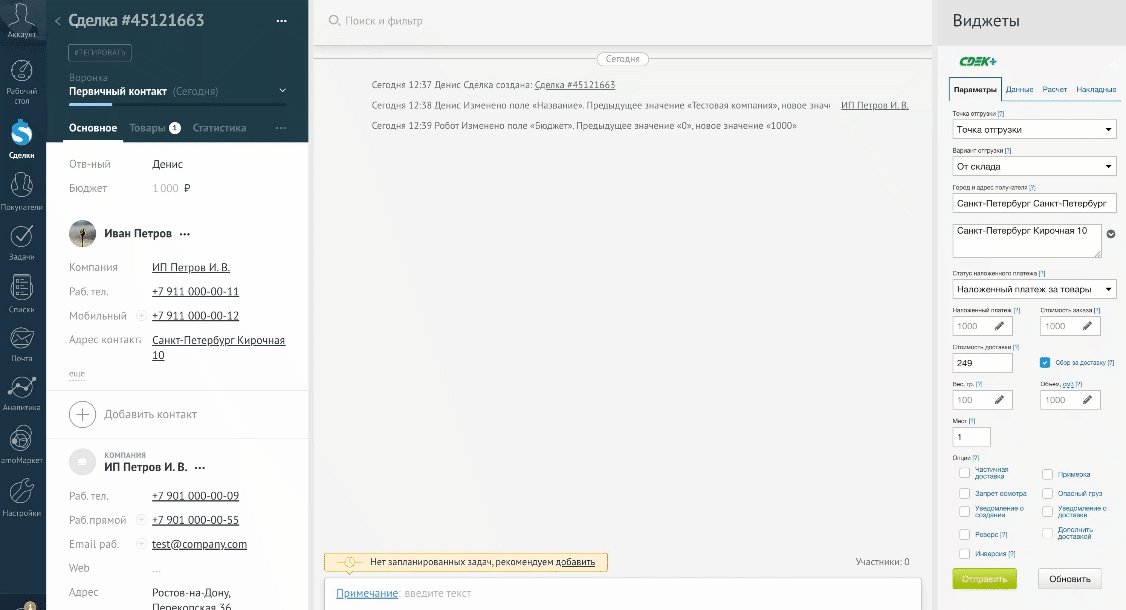Image resolution: width=1126 pixels, height=610 pixels.
Task: Open Точка отгрузки dropdown
Action: click(1033, 130)
